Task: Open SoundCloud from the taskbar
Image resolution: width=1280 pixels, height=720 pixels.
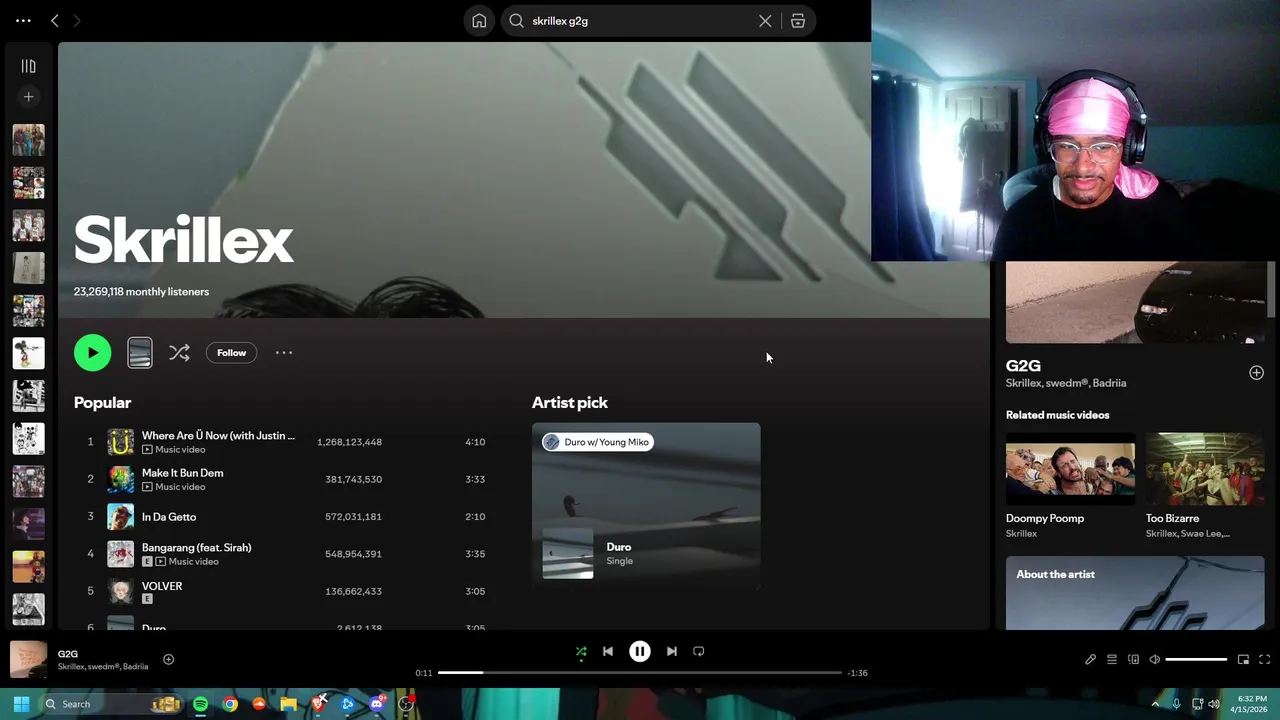Action: [x=259, y=704]
